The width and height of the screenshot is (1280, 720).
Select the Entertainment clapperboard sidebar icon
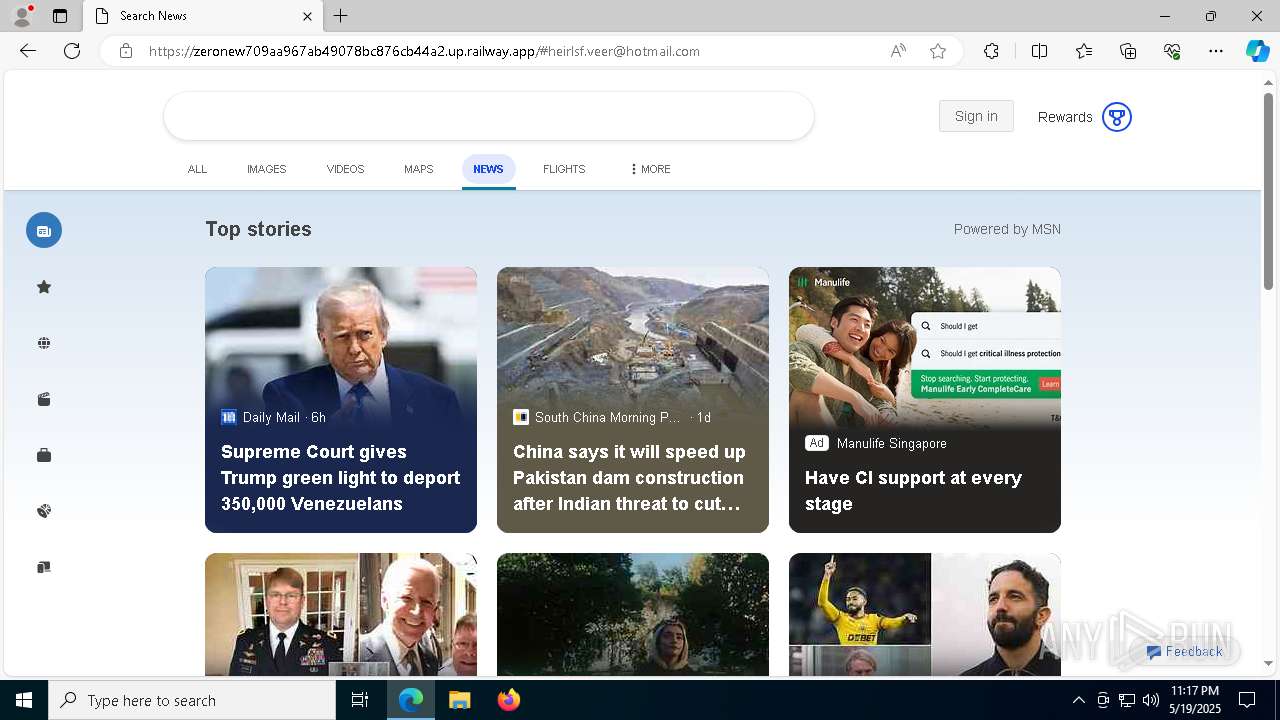[x=44, y=399]
